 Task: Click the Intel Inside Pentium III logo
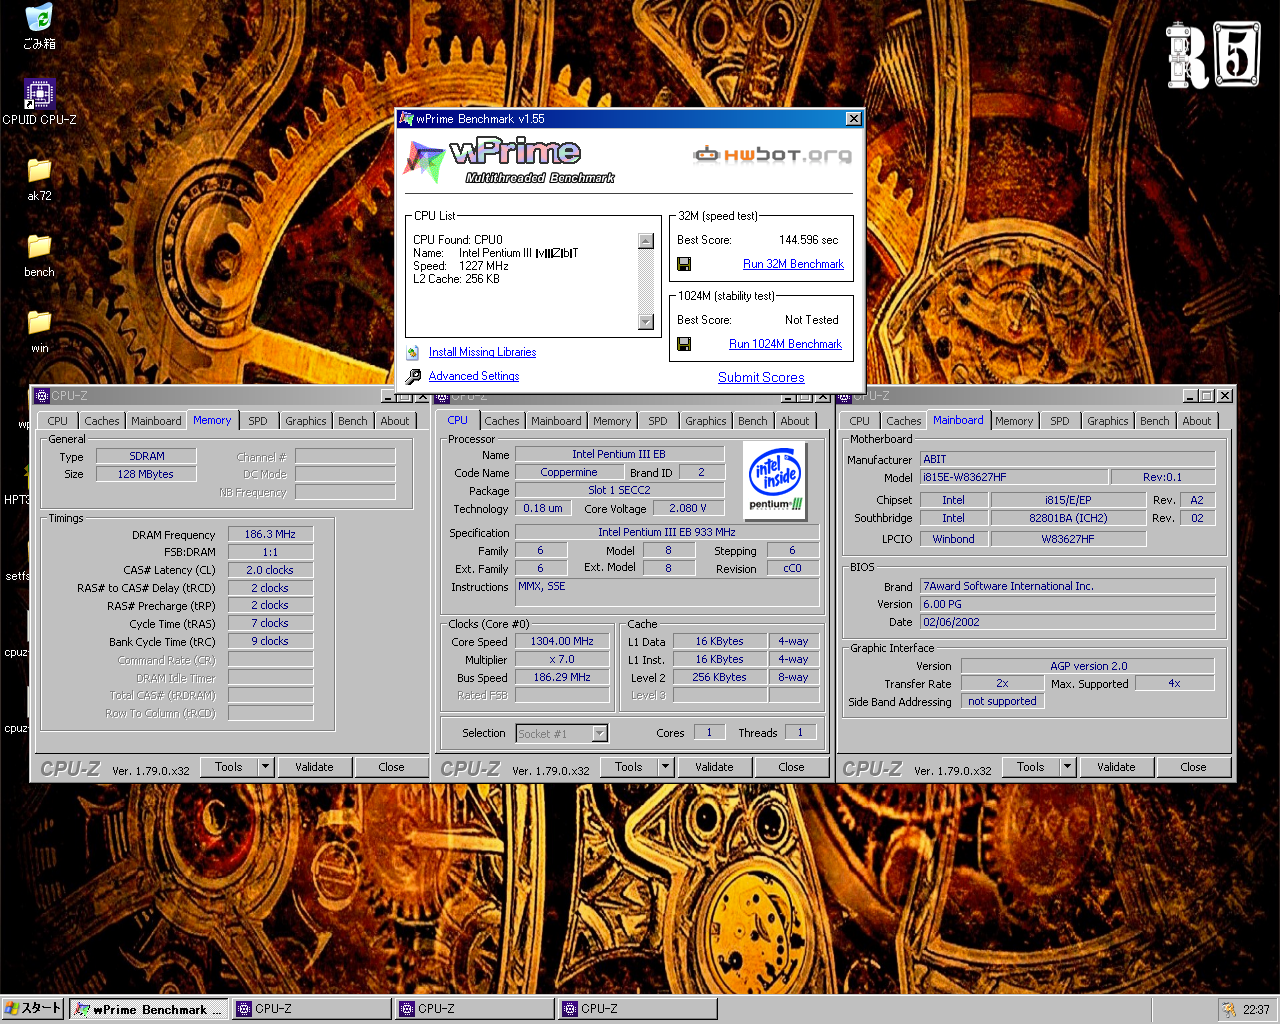coord(776,479)
